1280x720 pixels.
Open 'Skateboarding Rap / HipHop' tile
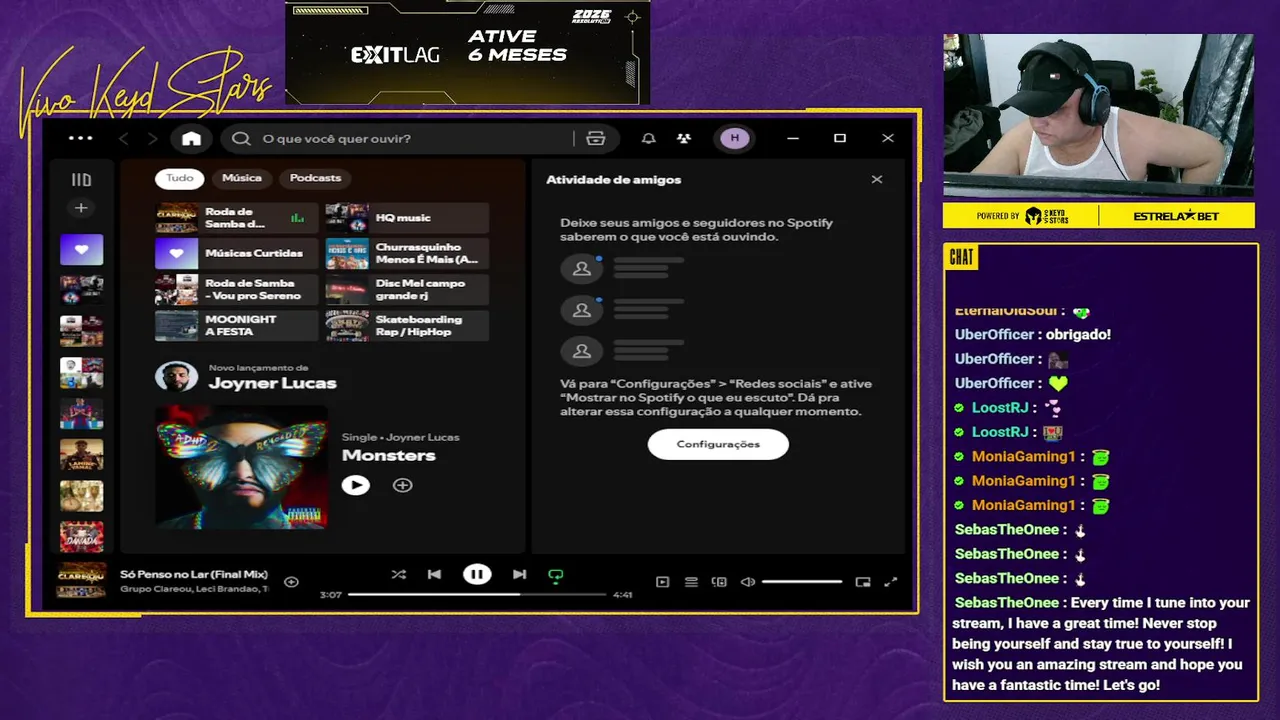407,326
